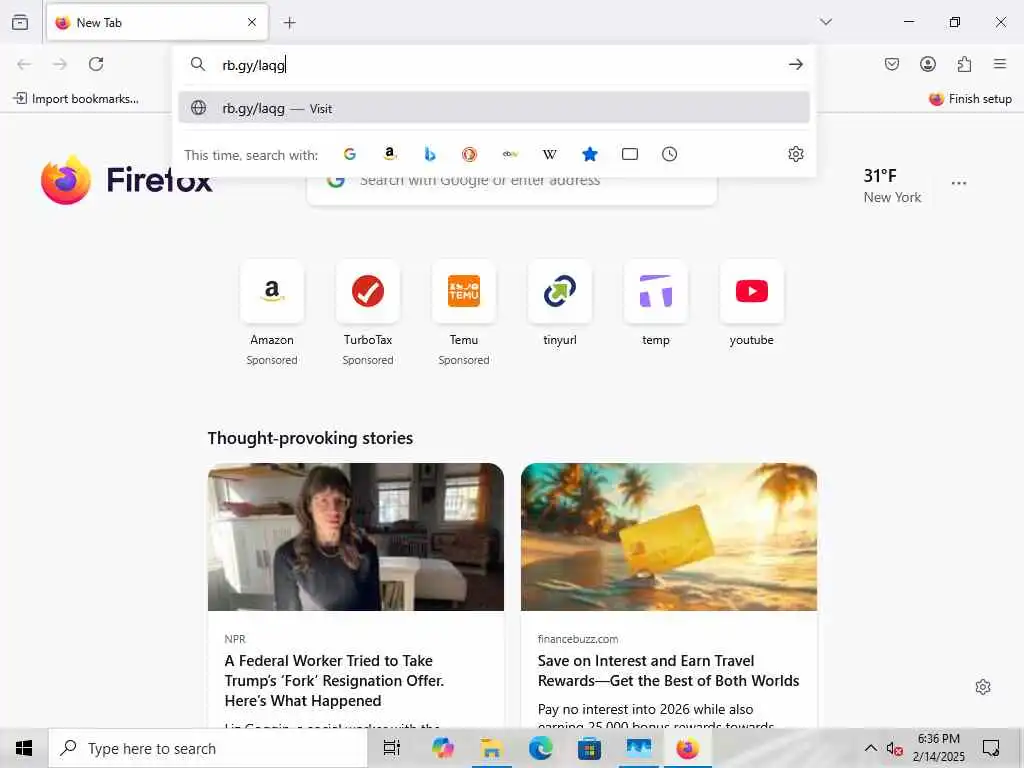Go back one page
This screenshot has height=768, width=1024.
tap(24, 64)
